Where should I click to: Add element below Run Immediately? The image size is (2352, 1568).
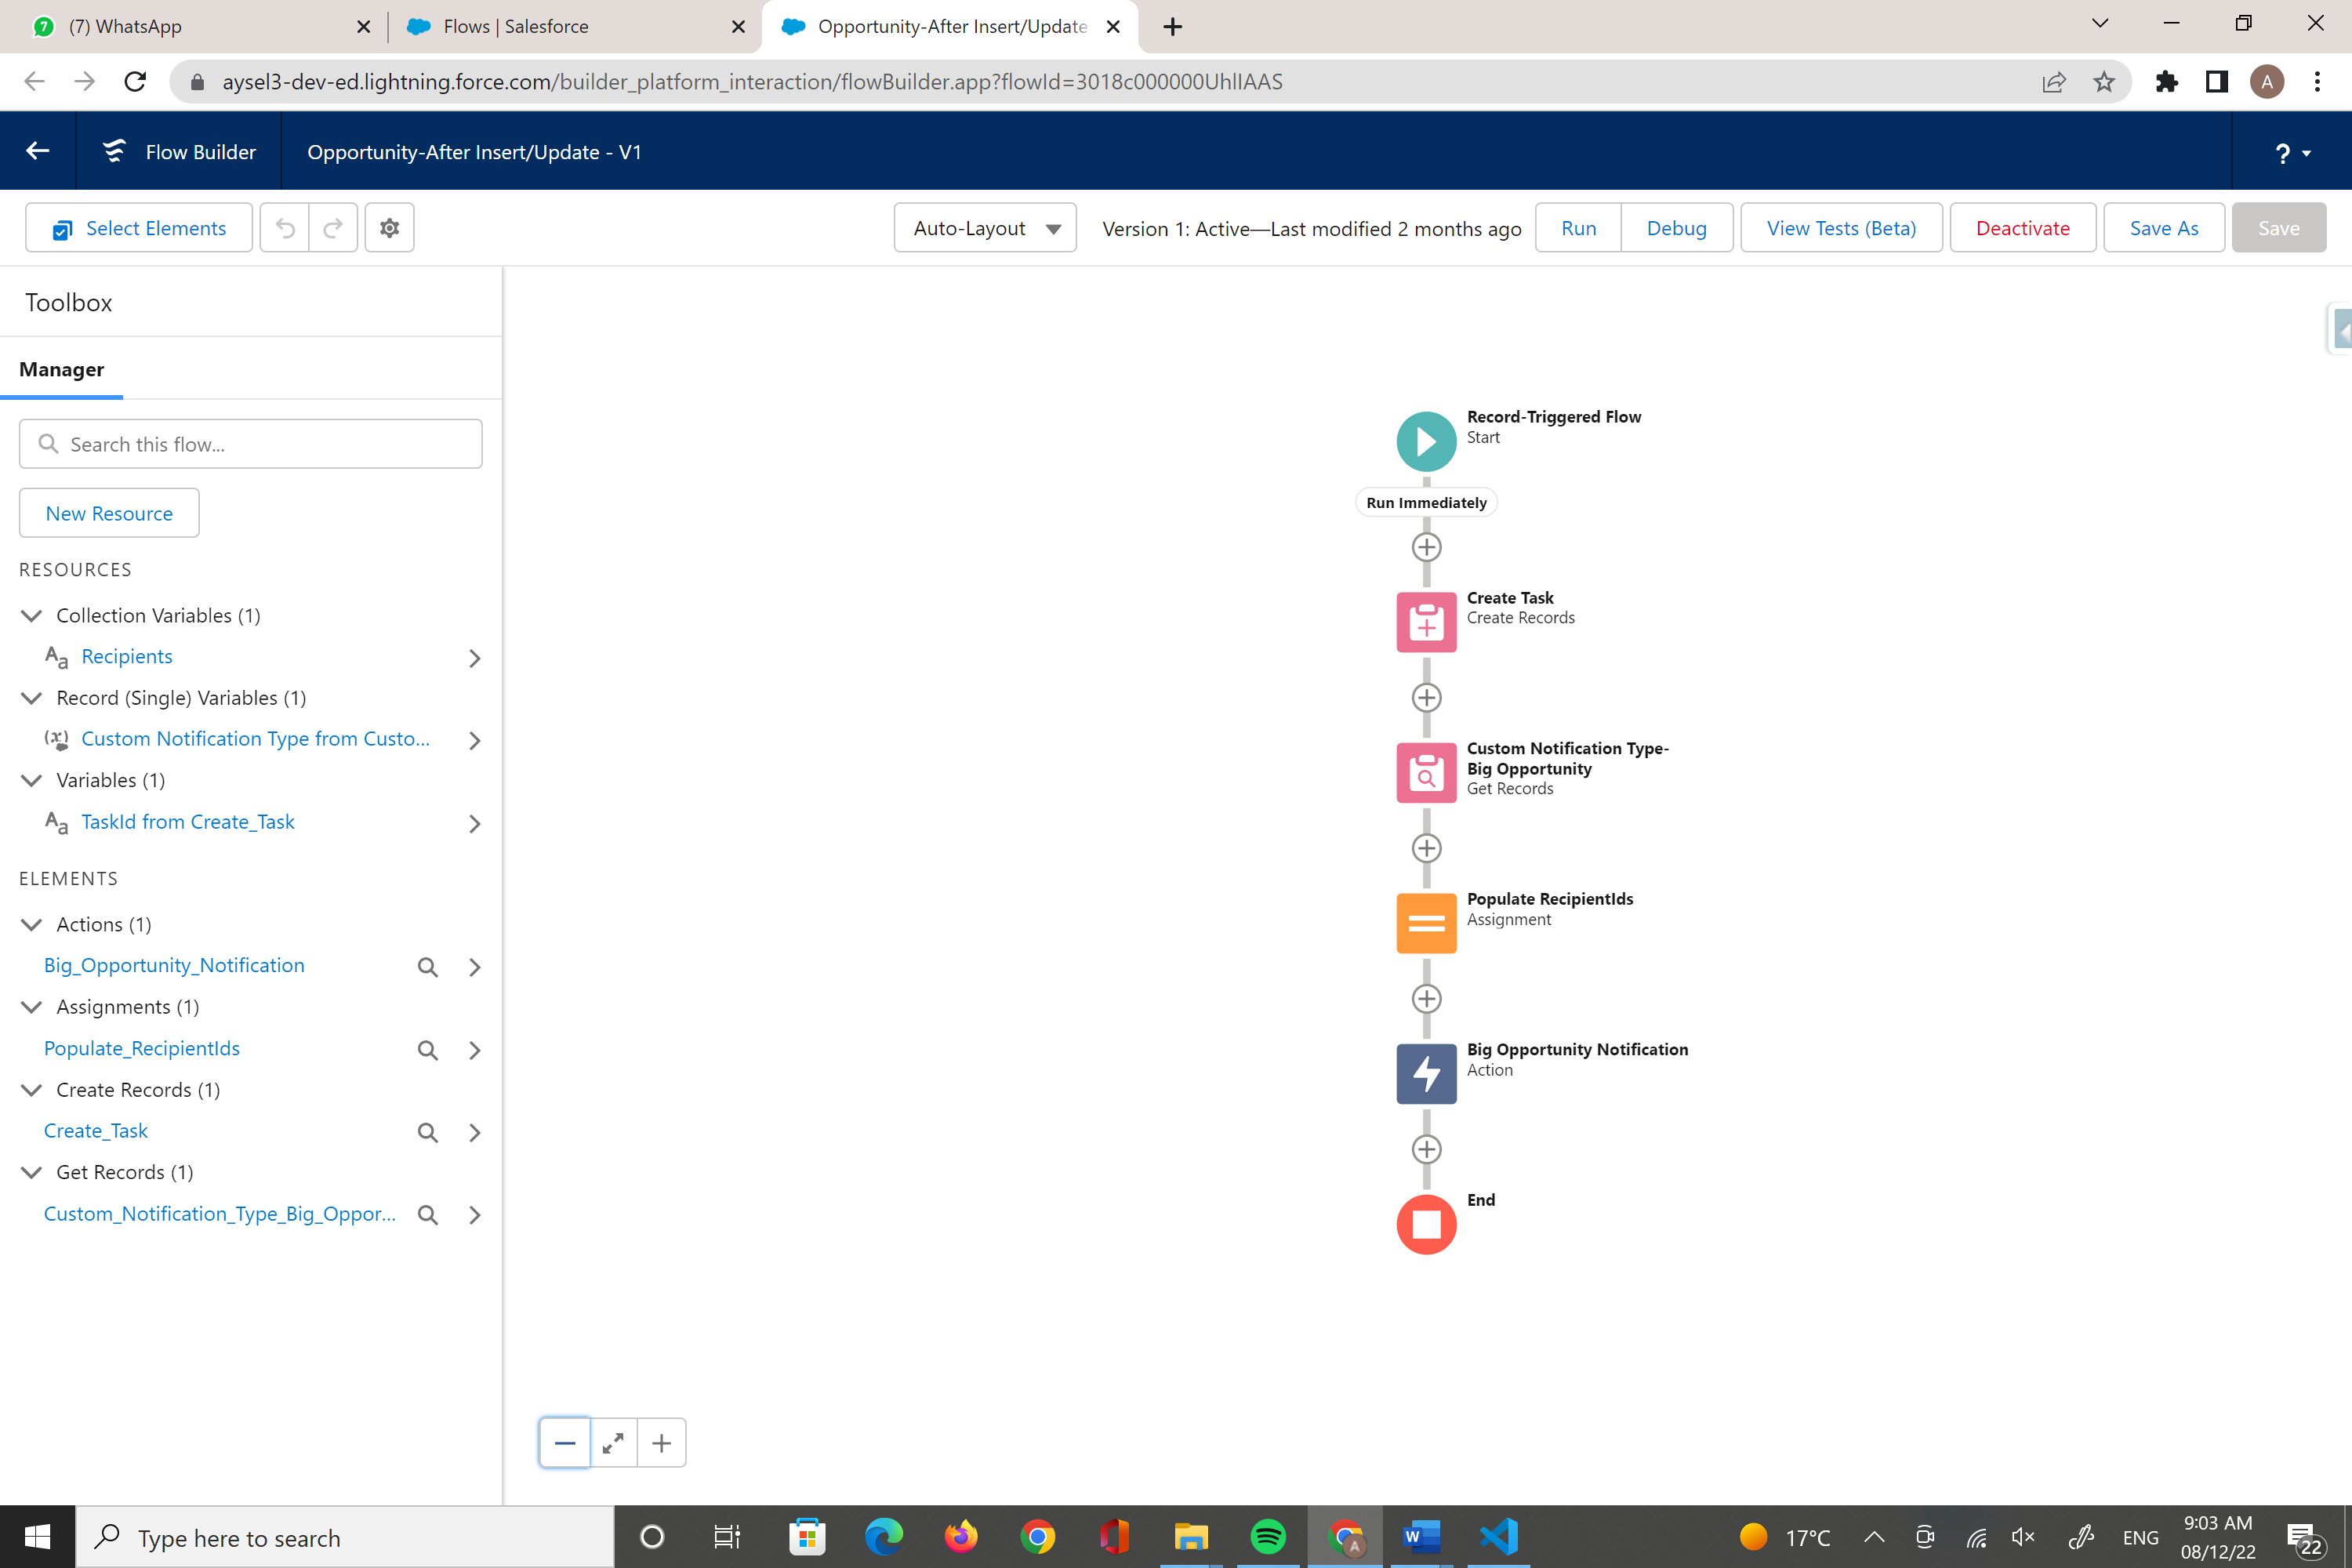tap(1426, 547)
